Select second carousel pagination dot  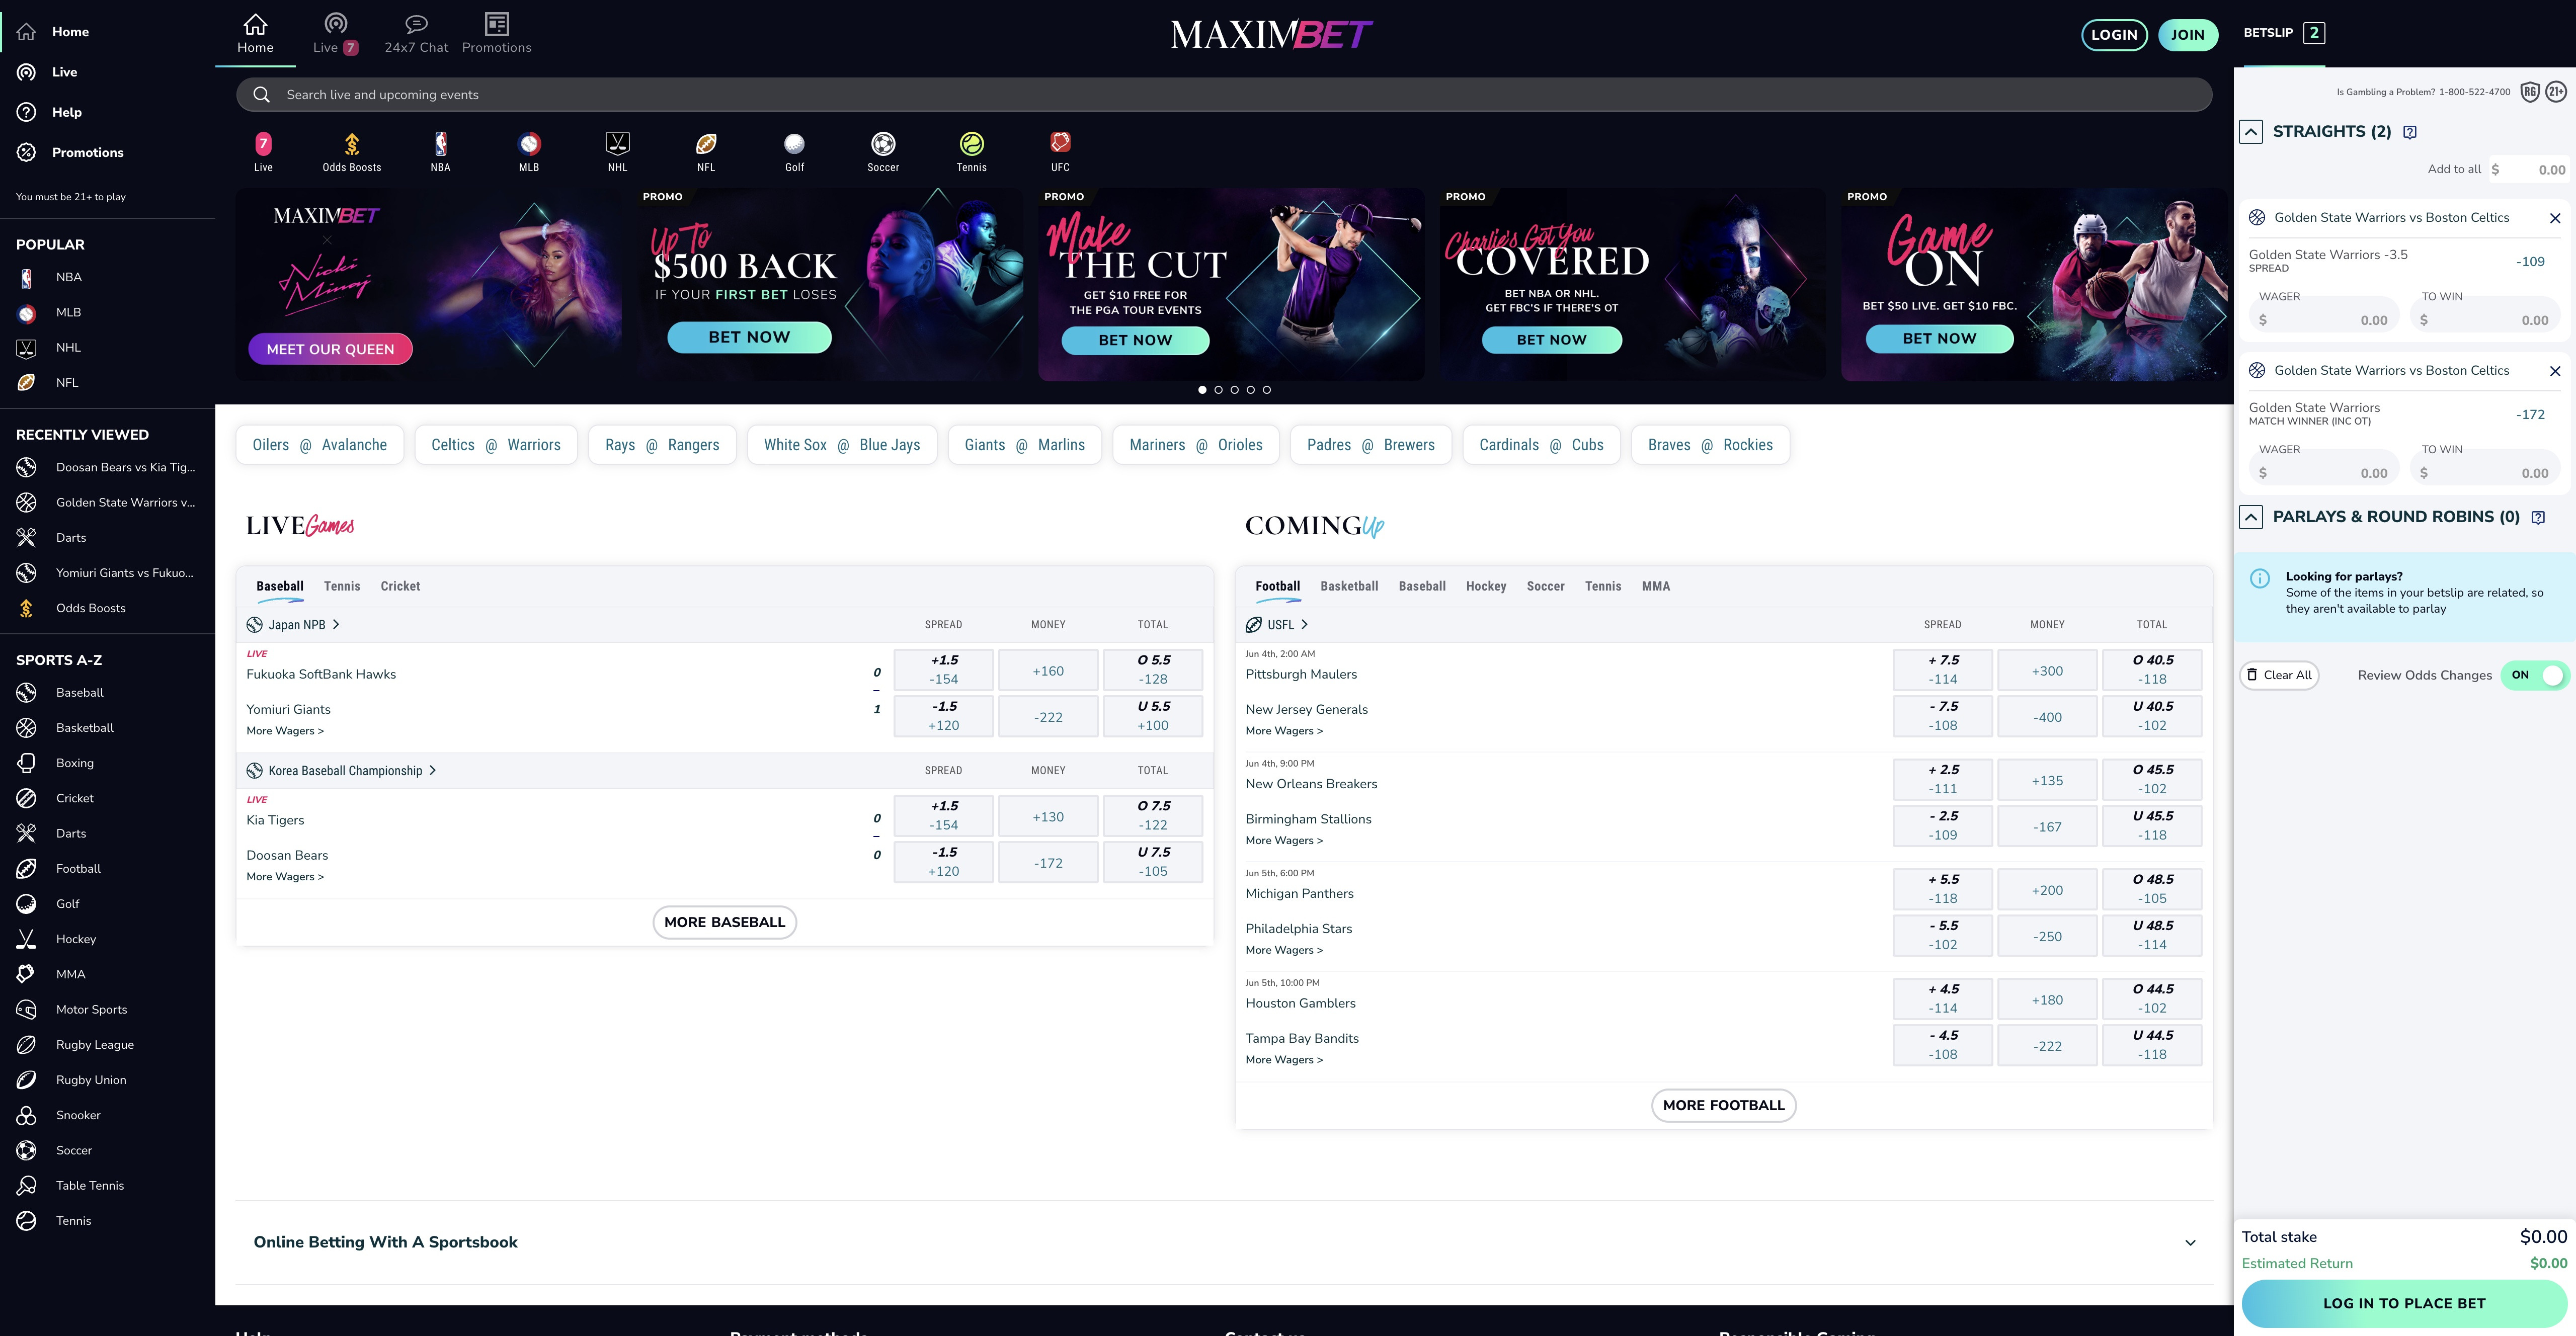tap(1218, 390)
